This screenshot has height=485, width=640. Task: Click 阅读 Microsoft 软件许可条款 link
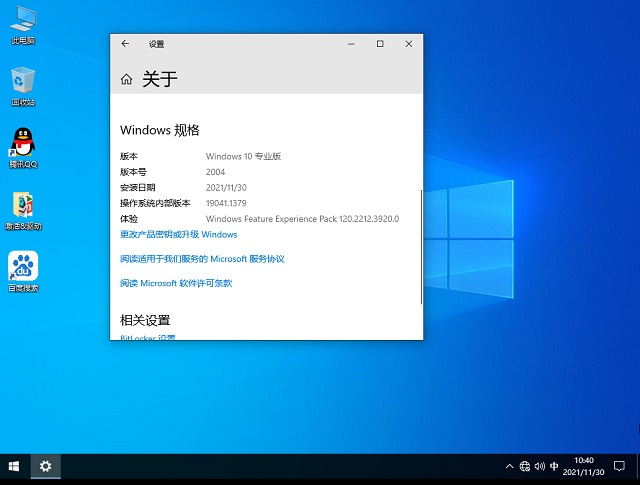point(176,283)
